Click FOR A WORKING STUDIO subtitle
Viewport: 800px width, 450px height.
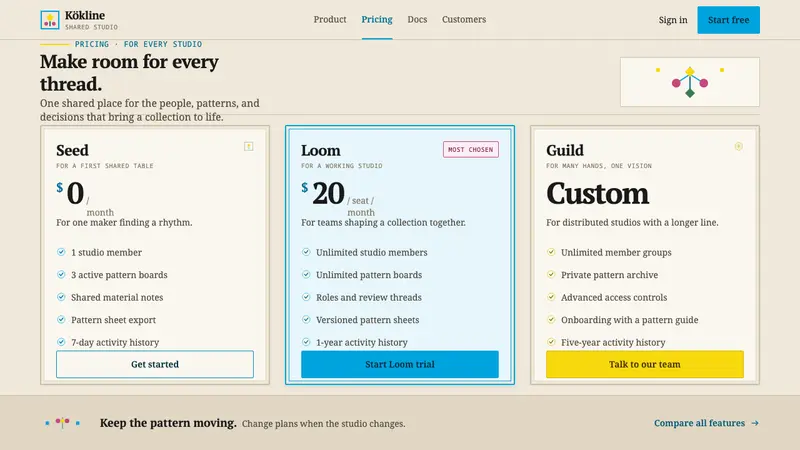click(x=341, y=166)
